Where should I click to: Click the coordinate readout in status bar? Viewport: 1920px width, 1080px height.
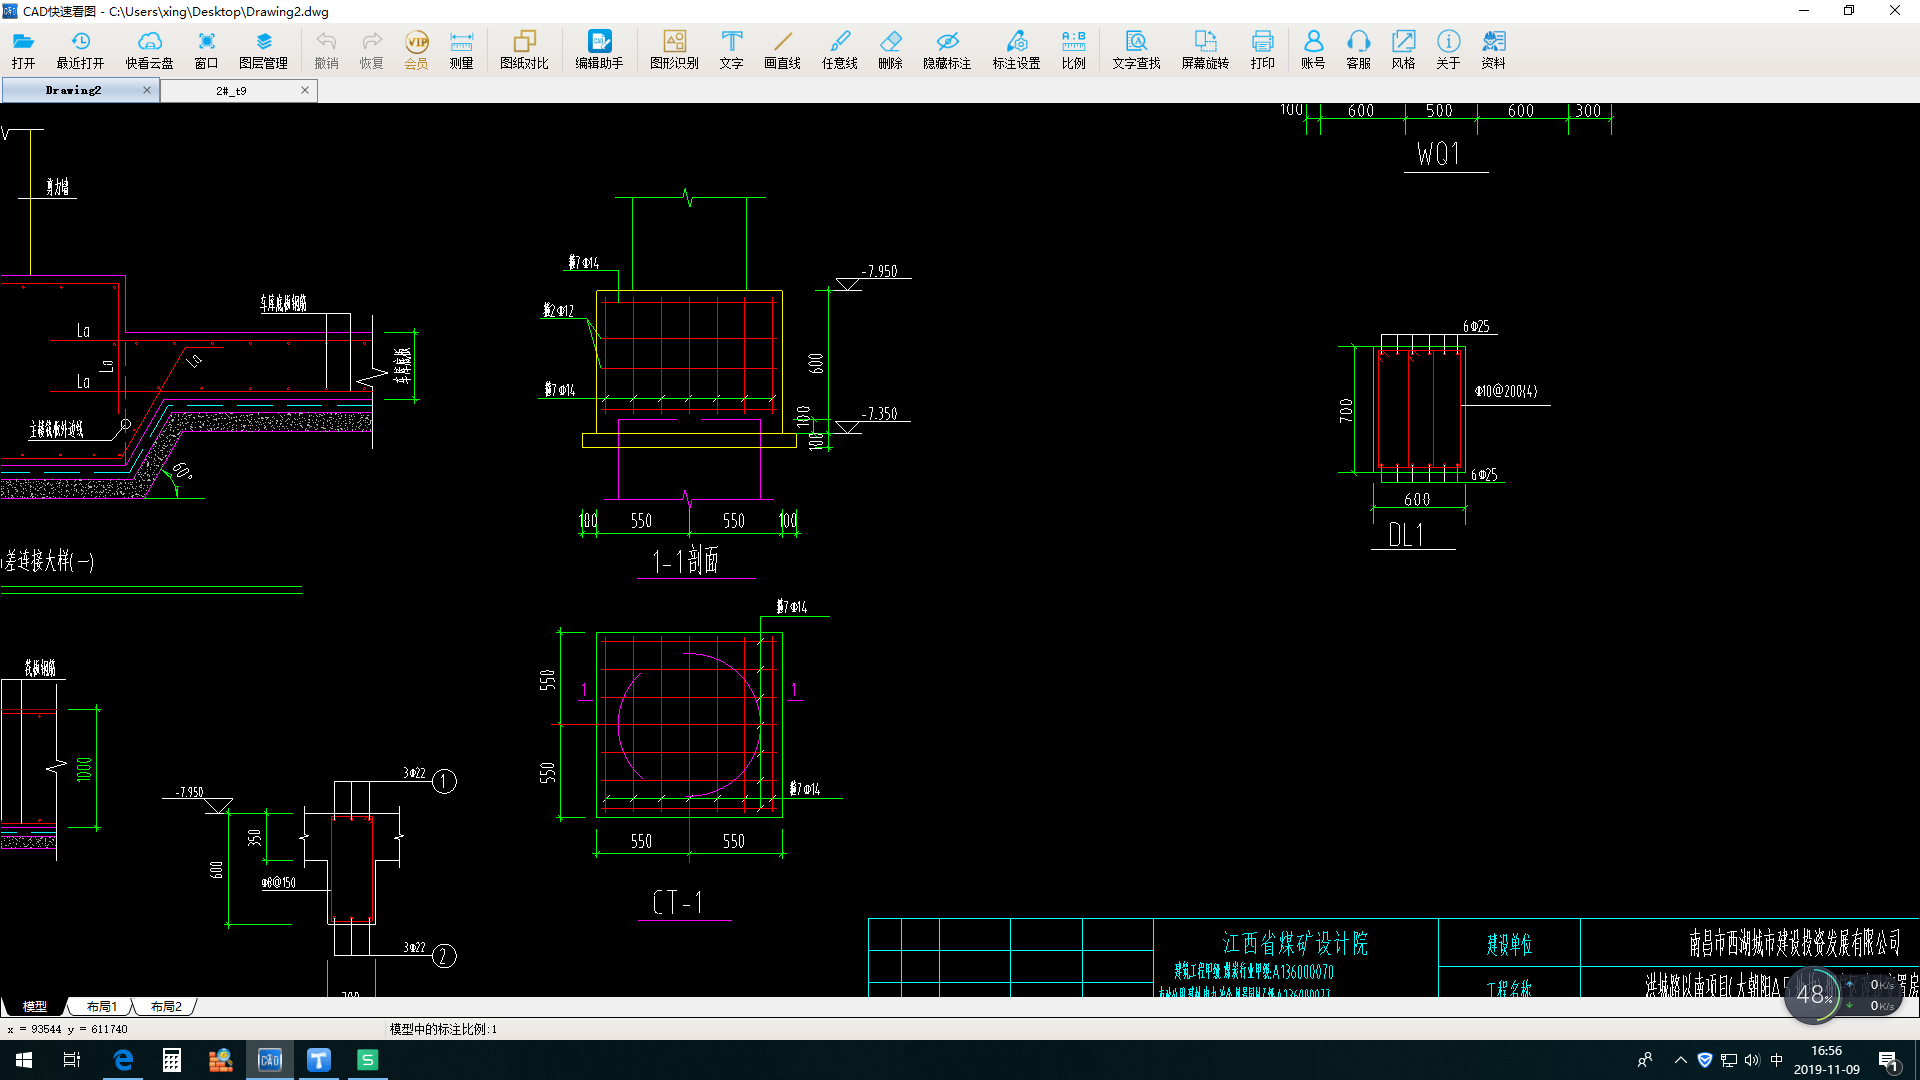coord(67,1029)
